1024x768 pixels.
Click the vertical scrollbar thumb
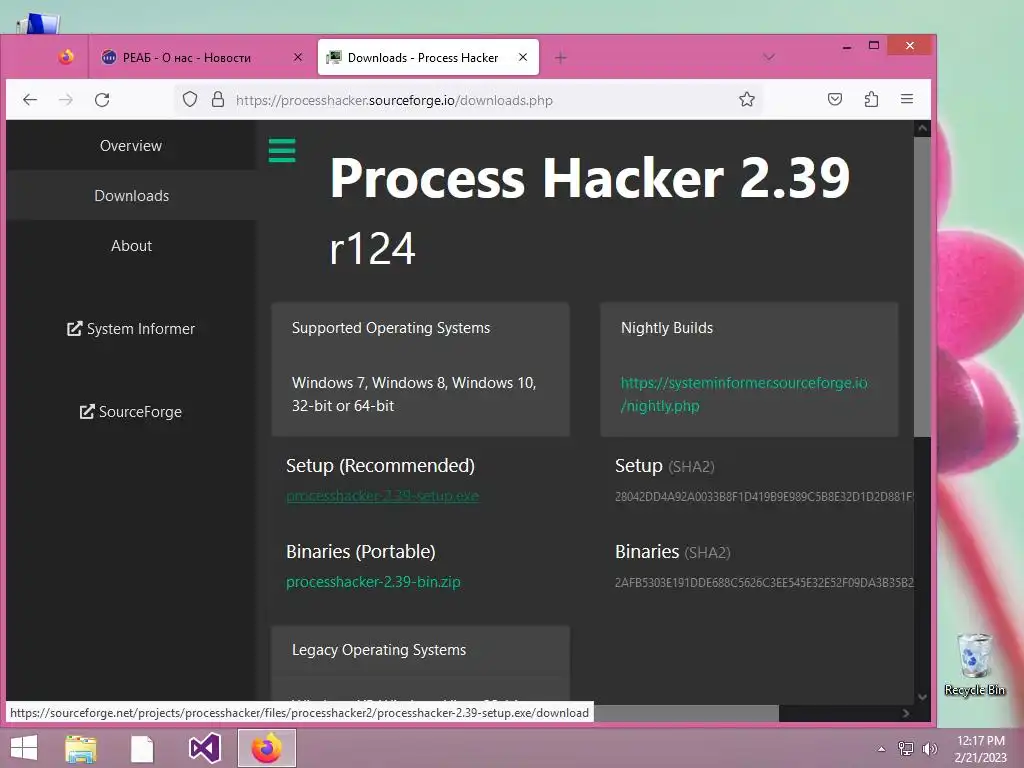click(922, 286)
